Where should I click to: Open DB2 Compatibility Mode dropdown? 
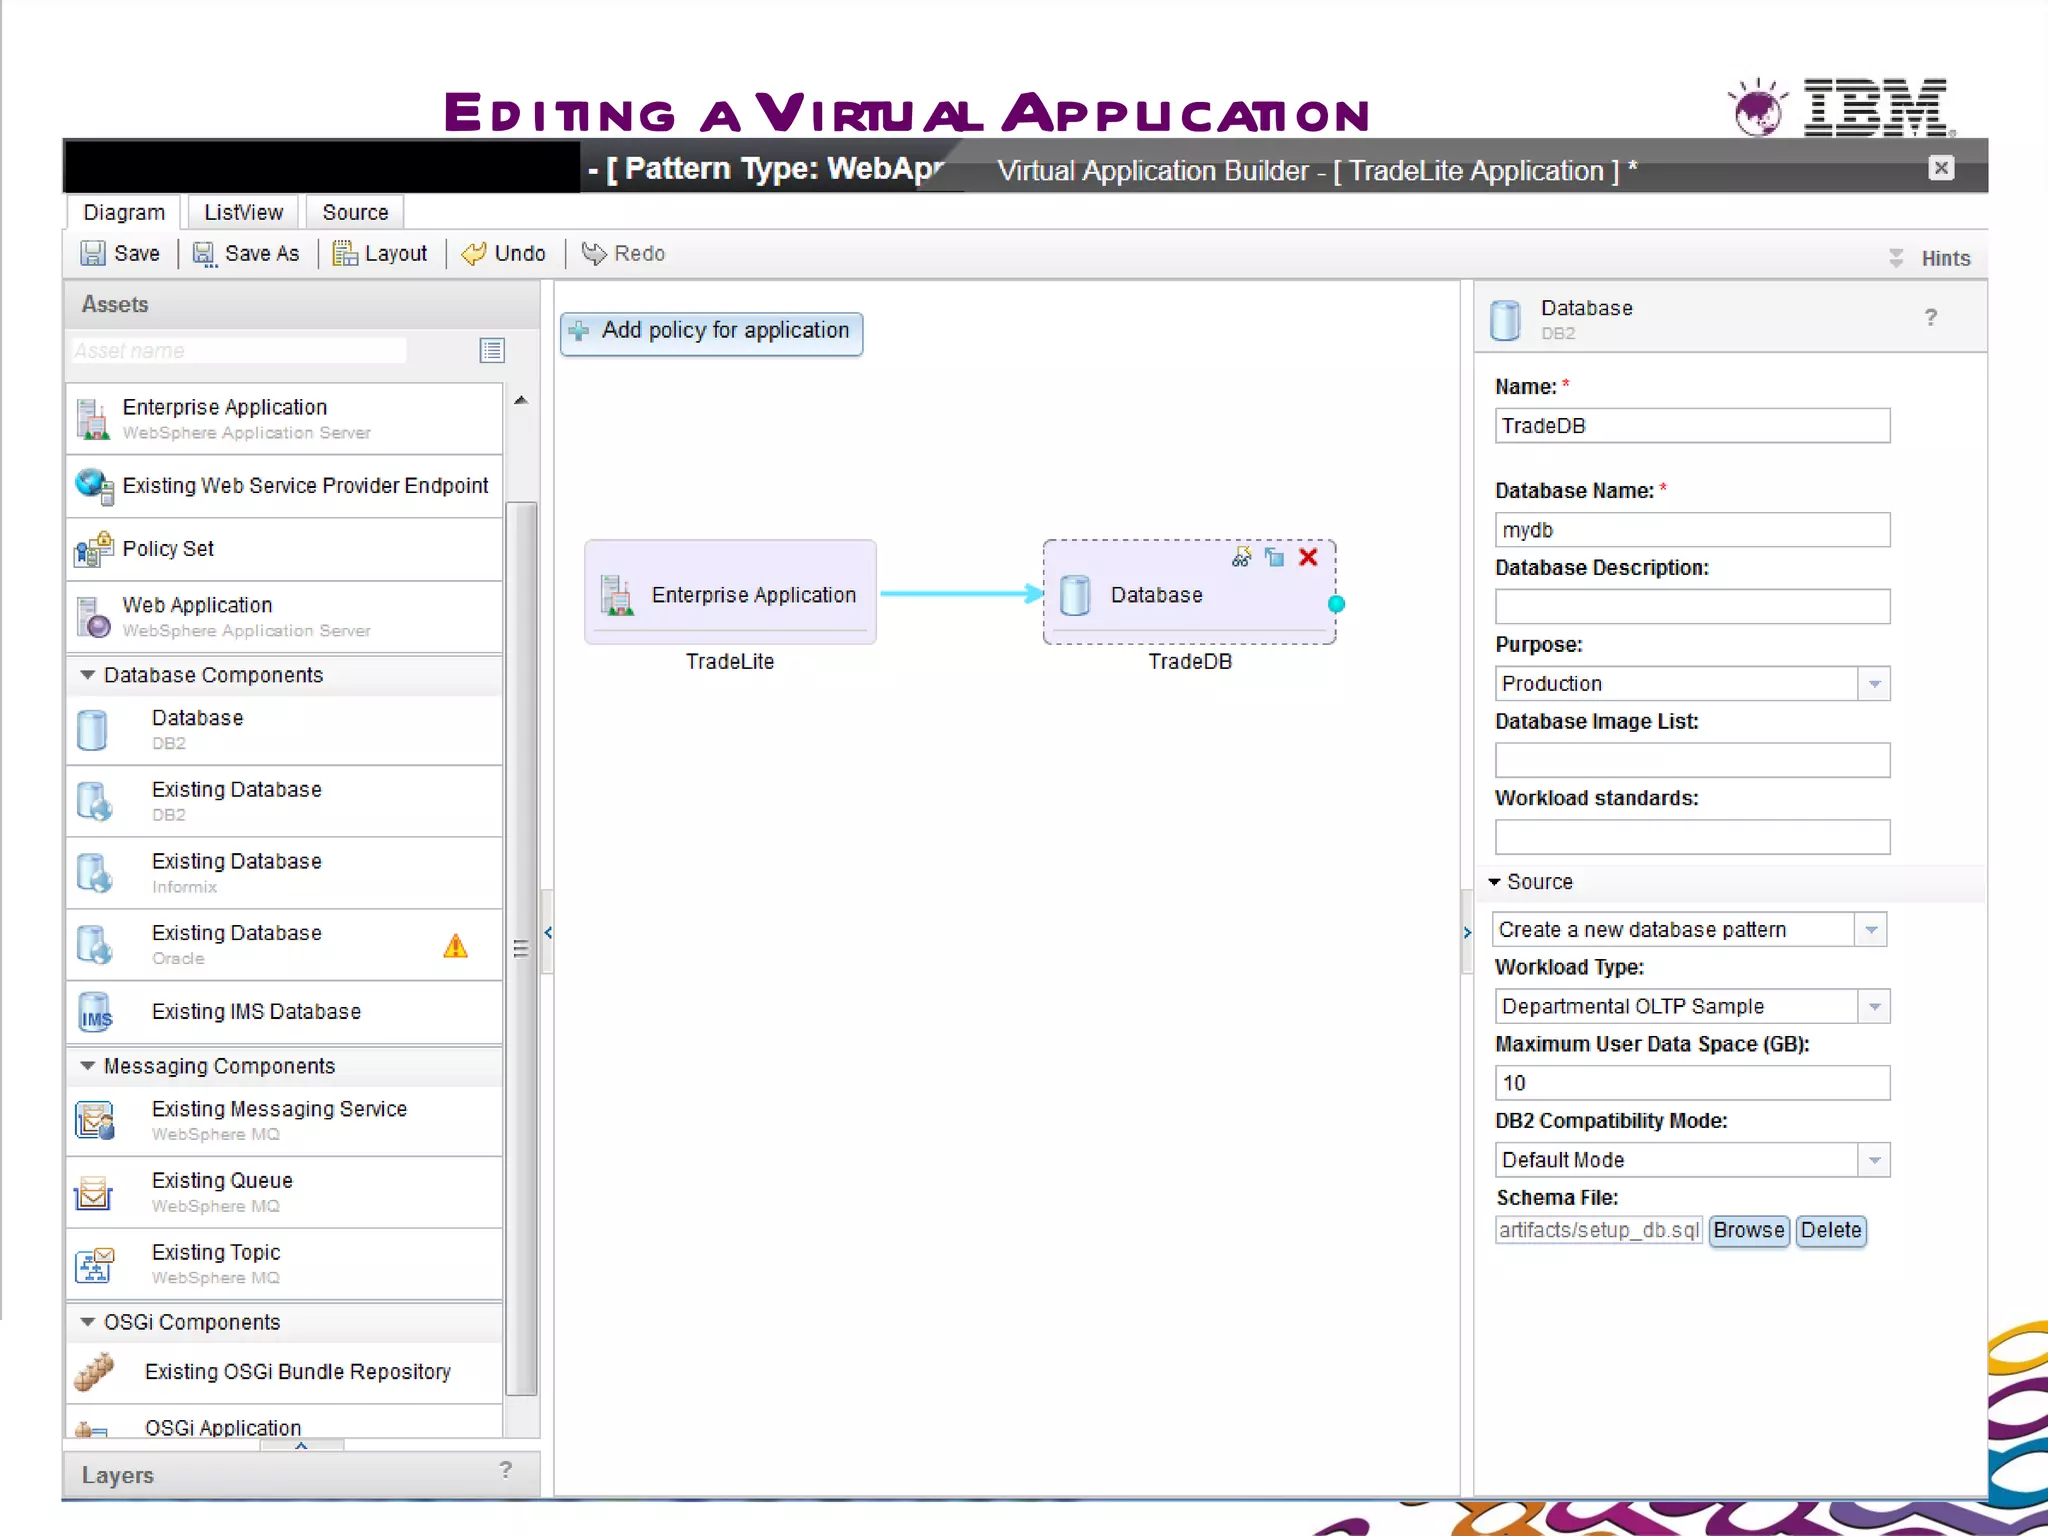(x=1874, y=1160)
